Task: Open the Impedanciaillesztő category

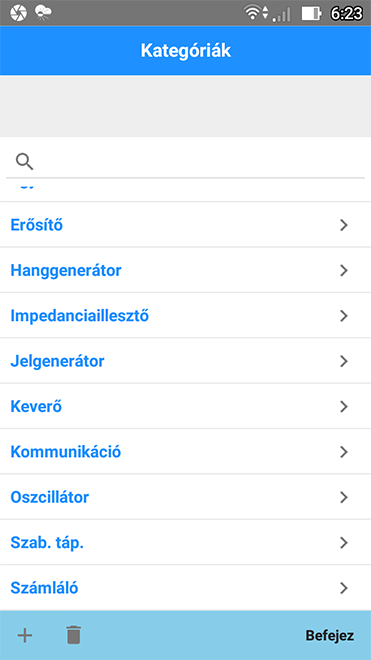Action: (x=185, y=316)
